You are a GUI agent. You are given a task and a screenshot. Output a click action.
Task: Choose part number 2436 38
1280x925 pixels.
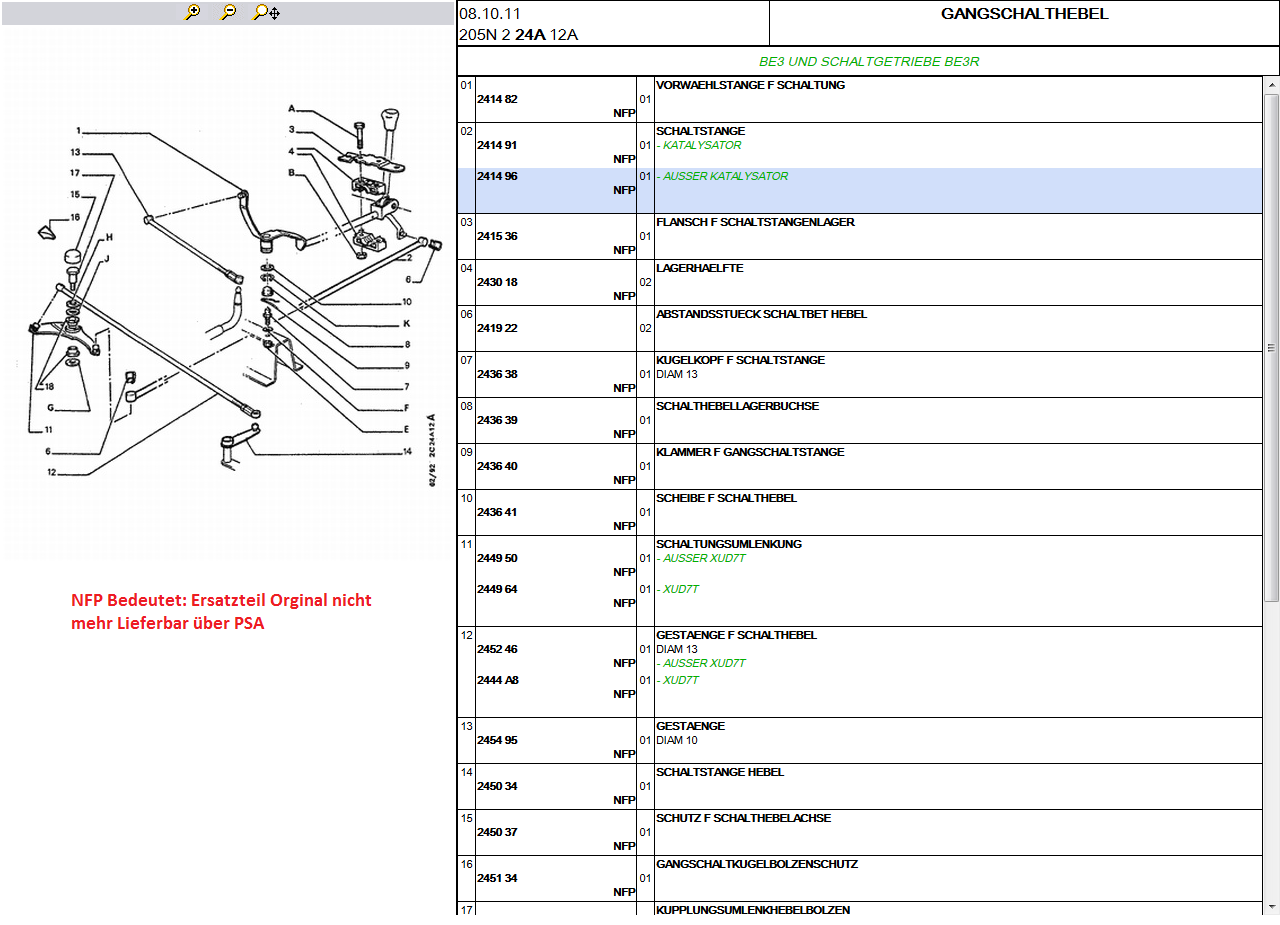click(x=497, y=374)
